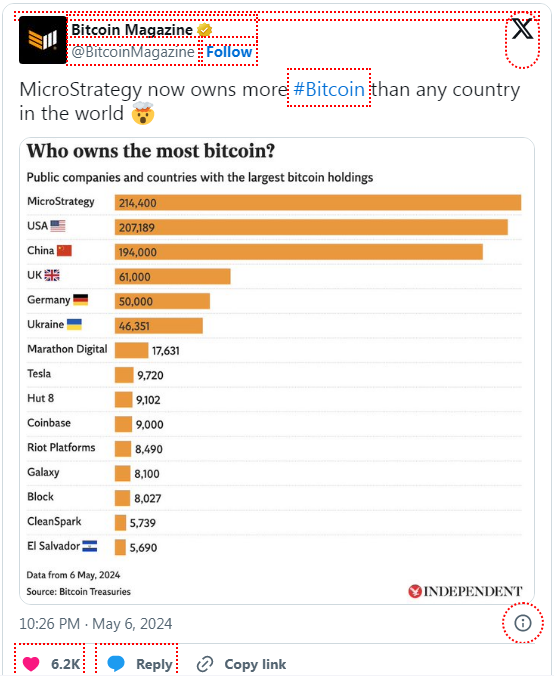Click the MicroStrategy 214,400 orange bar
The width and height of the screenshot is (554, 676).
click(x=318, y=203)
